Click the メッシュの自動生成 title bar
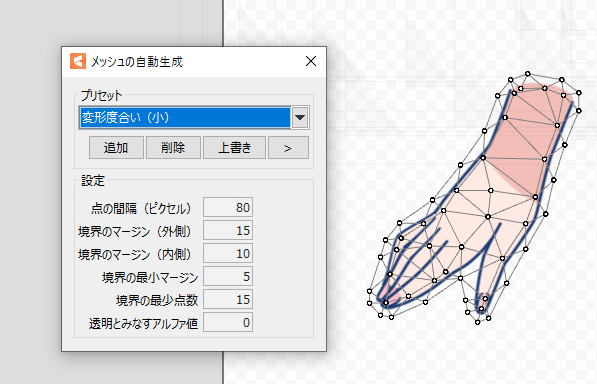Screen dimensions: 597x384 point(194,62)
